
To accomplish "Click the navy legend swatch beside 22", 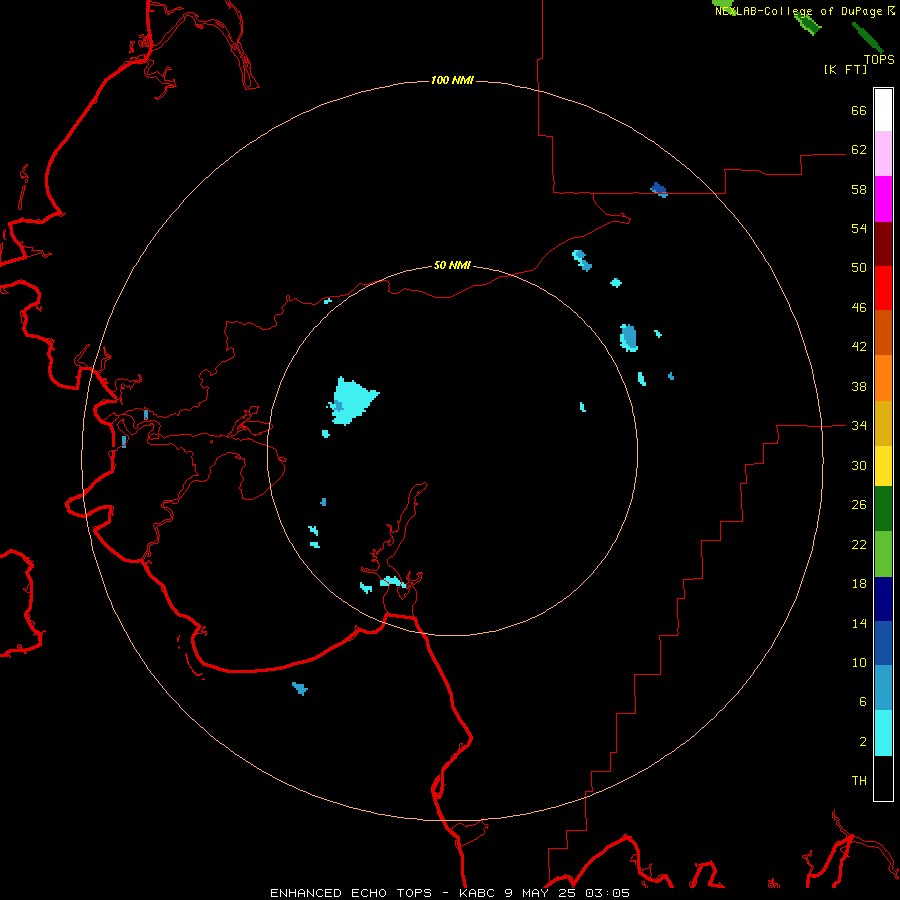I will pos(883,599).
